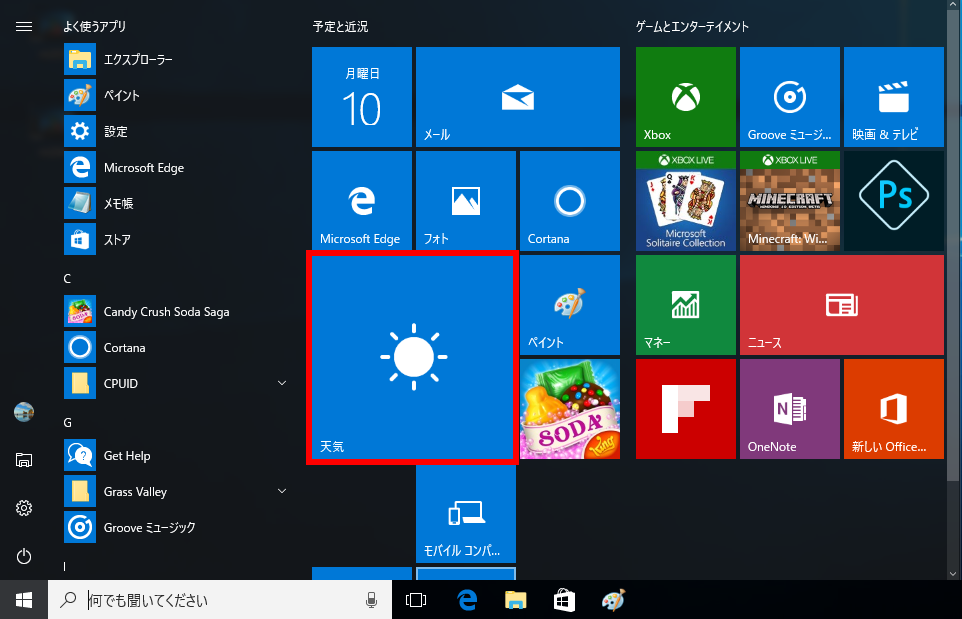
Task: Click the Cortana search box
Action: tap(220, 600)
